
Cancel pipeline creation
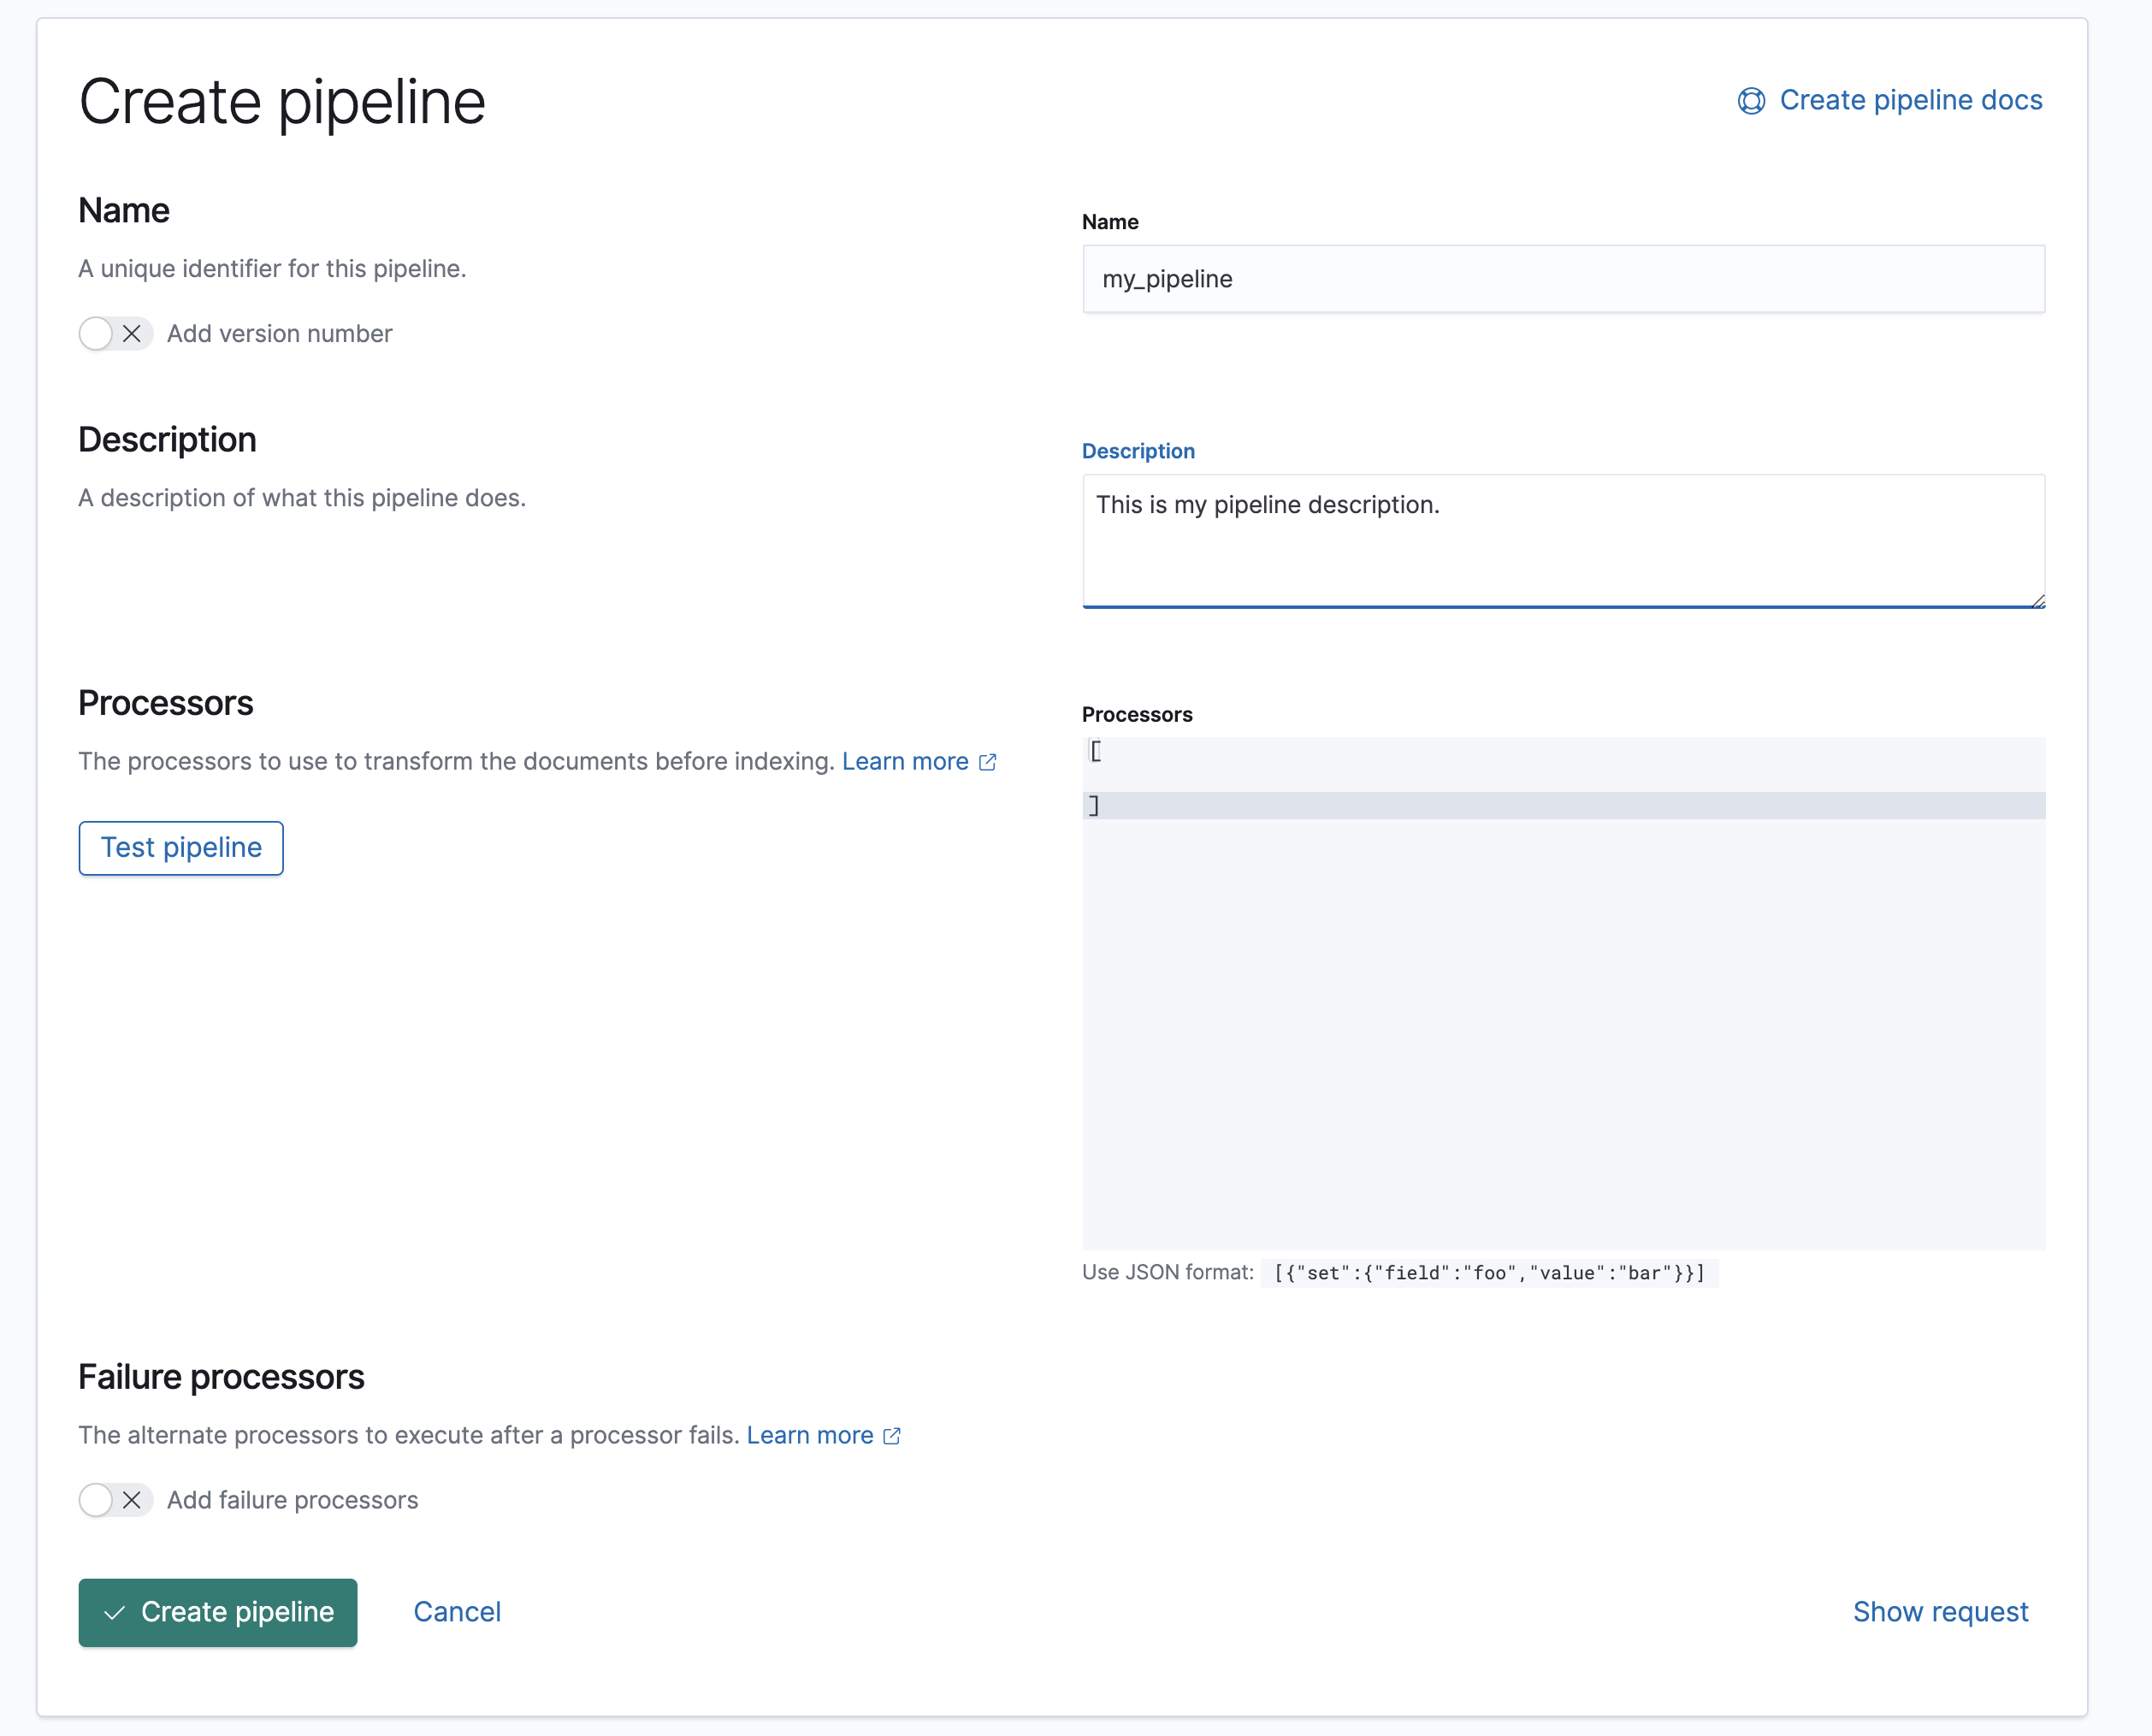click(457, 1612)
